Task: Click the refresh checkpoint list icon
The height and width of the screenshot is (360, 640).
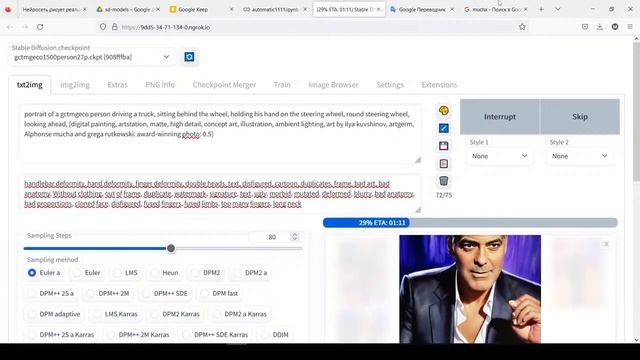Action: [x=189, y=57]
